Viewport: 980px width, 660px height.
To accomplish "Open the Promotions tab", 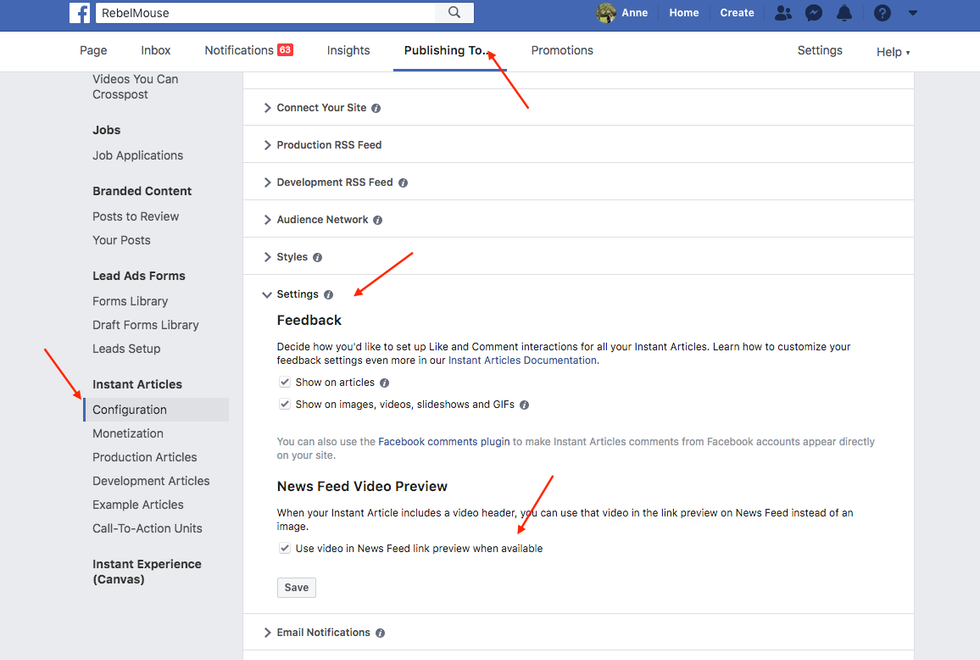I will coord(561,51).
